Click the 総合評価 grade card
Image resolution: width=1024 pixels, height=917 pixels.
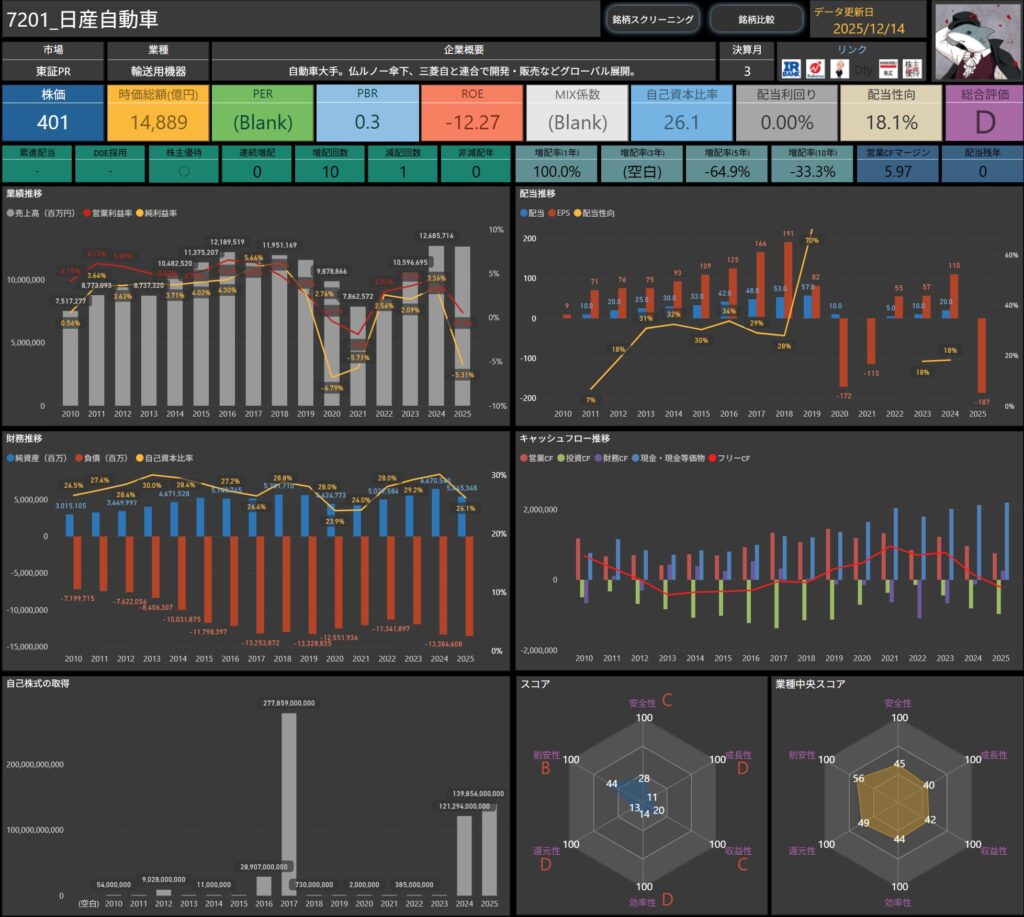pos(983,112)
